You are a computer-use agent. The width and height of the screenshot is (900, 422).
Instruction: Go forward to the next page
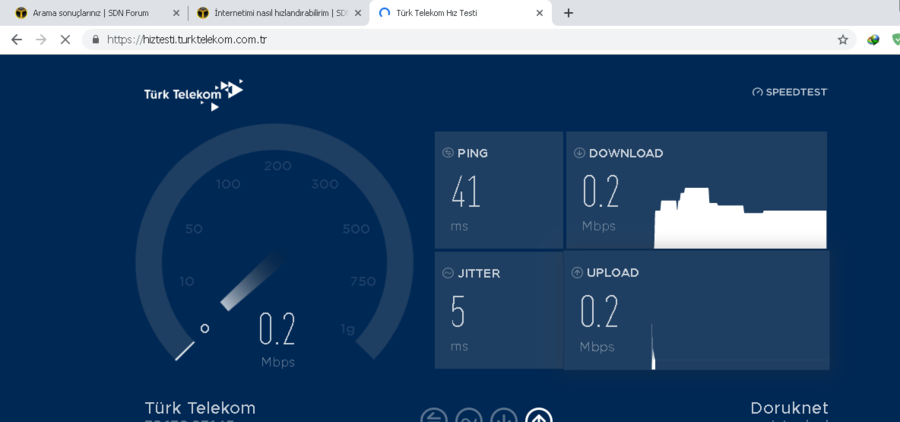click(41, 40)
